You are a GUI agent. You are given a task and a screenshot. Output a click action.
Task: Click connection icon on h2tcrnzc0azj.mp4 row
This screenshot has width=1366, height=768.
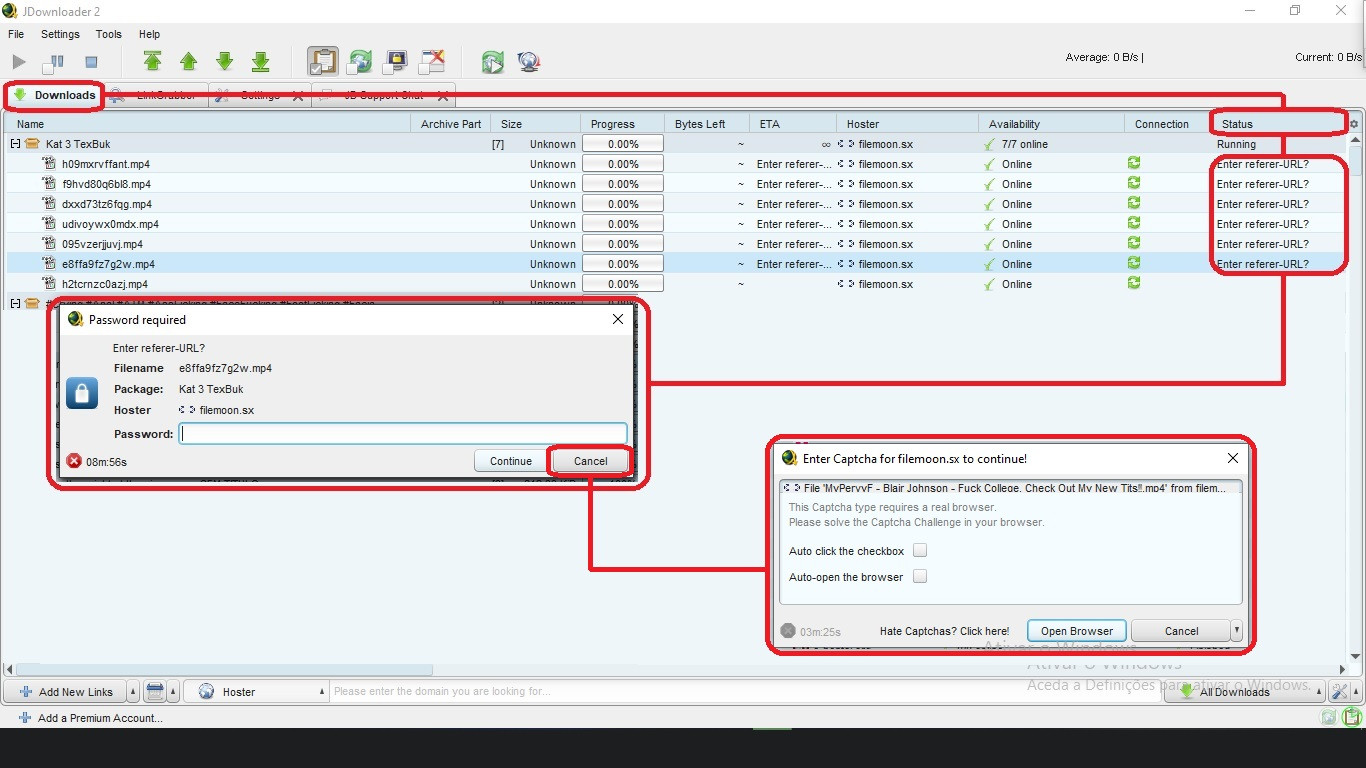(1133, 283)
